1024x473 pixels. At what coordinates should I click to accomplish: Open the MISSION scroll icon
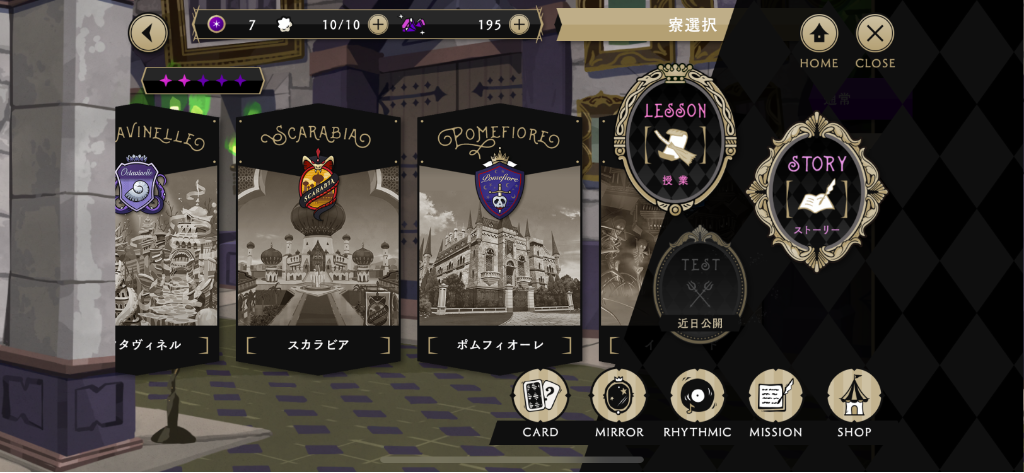775,395
